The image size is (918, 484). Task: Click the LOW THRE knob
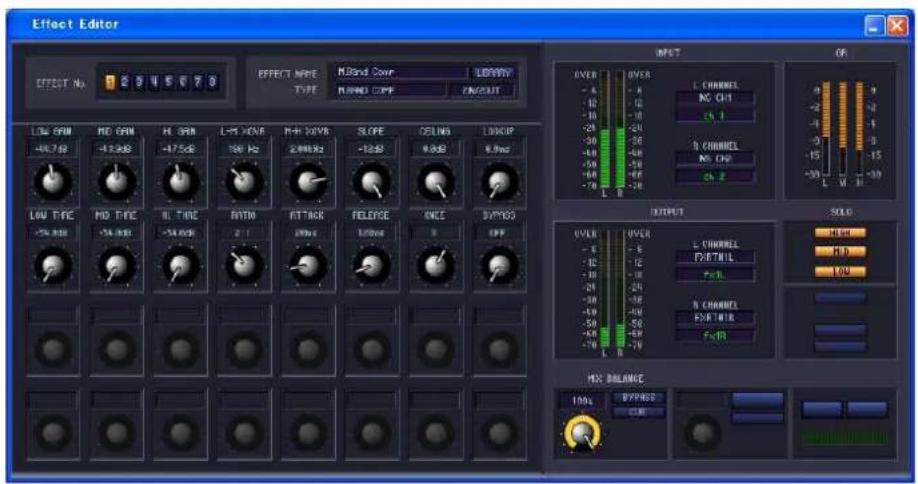[53, 265]
